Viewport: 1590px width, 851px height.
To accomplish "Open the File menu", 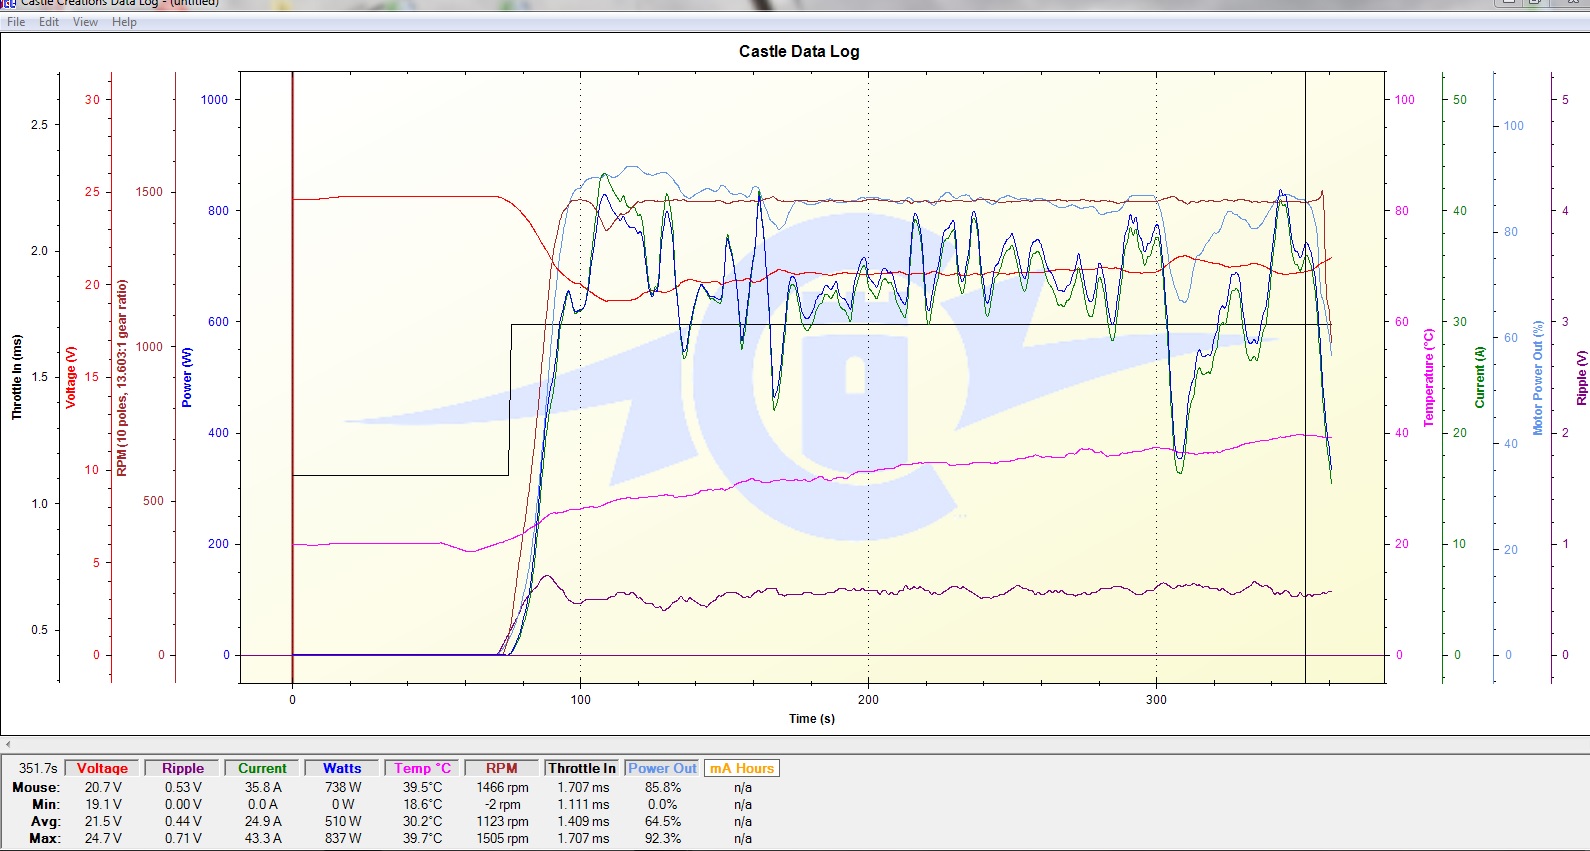I will 16,22.
